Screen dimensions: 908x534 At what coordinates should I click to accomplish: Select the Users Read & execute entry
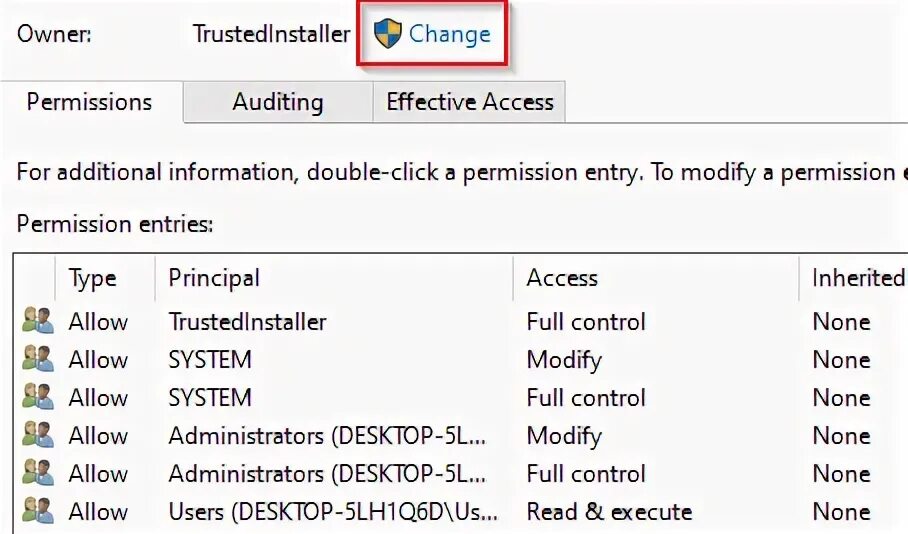(x=461, y=512)
